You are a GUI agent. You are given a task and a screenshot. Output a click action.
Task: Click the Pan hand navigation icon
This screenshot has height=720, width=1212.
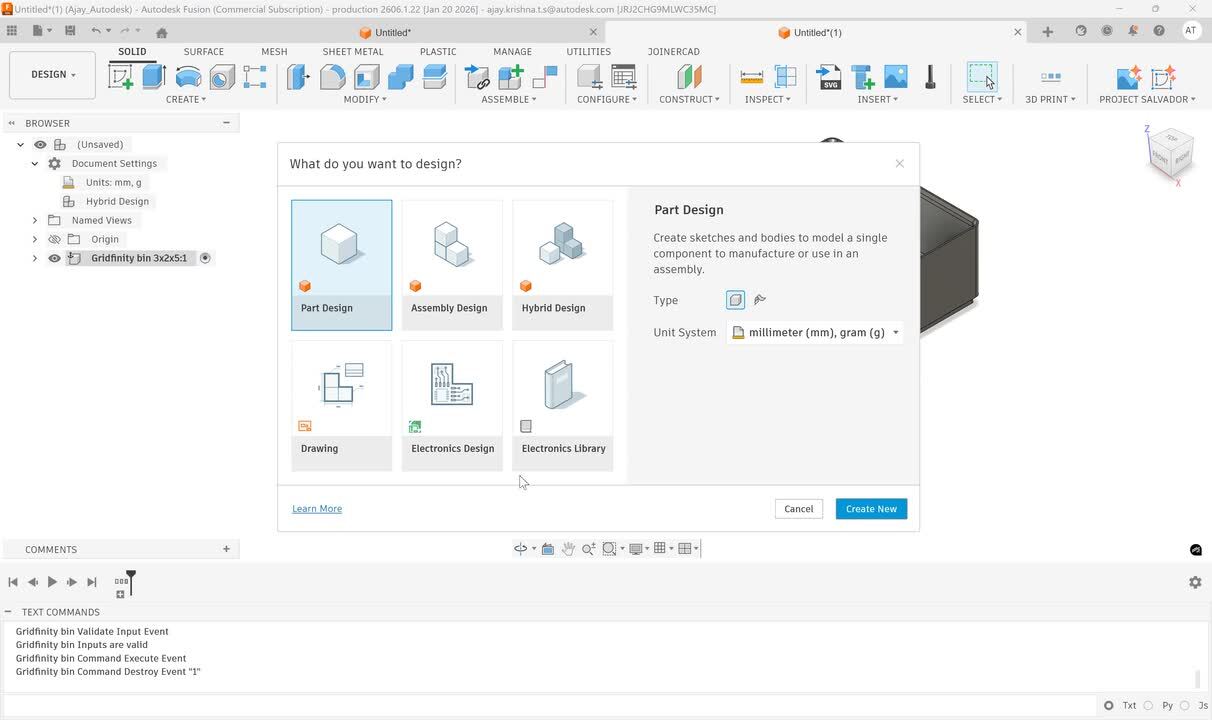(x=568, y=548)
